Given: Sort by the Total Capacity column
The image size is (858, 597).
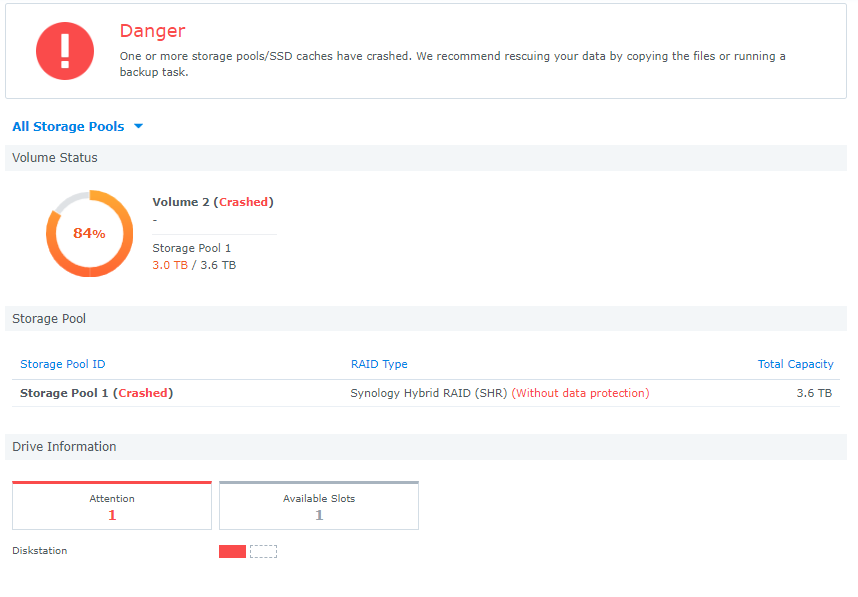Looking at the screenshot, I should [x=795, y=364].
